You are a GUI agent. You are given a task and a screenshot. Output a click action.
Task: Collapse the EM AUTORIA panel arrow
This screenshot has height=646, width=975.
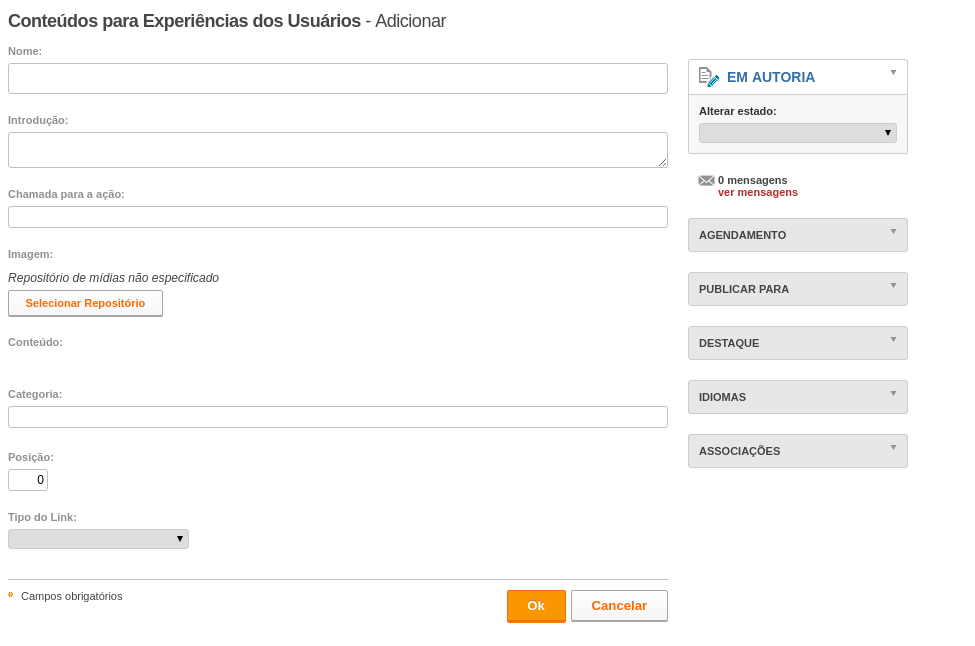click(x=893, y=73)
